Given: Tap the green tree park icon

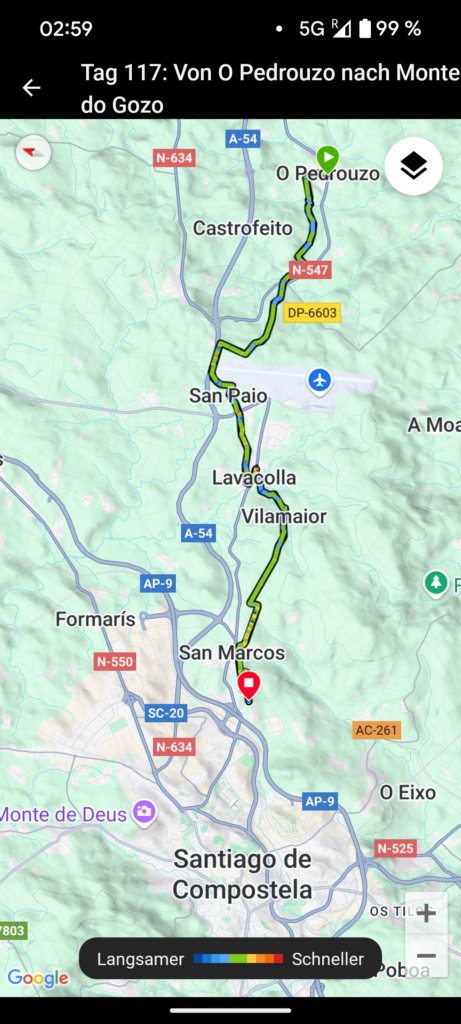Looking at the screenshot, I should (435, 583).
